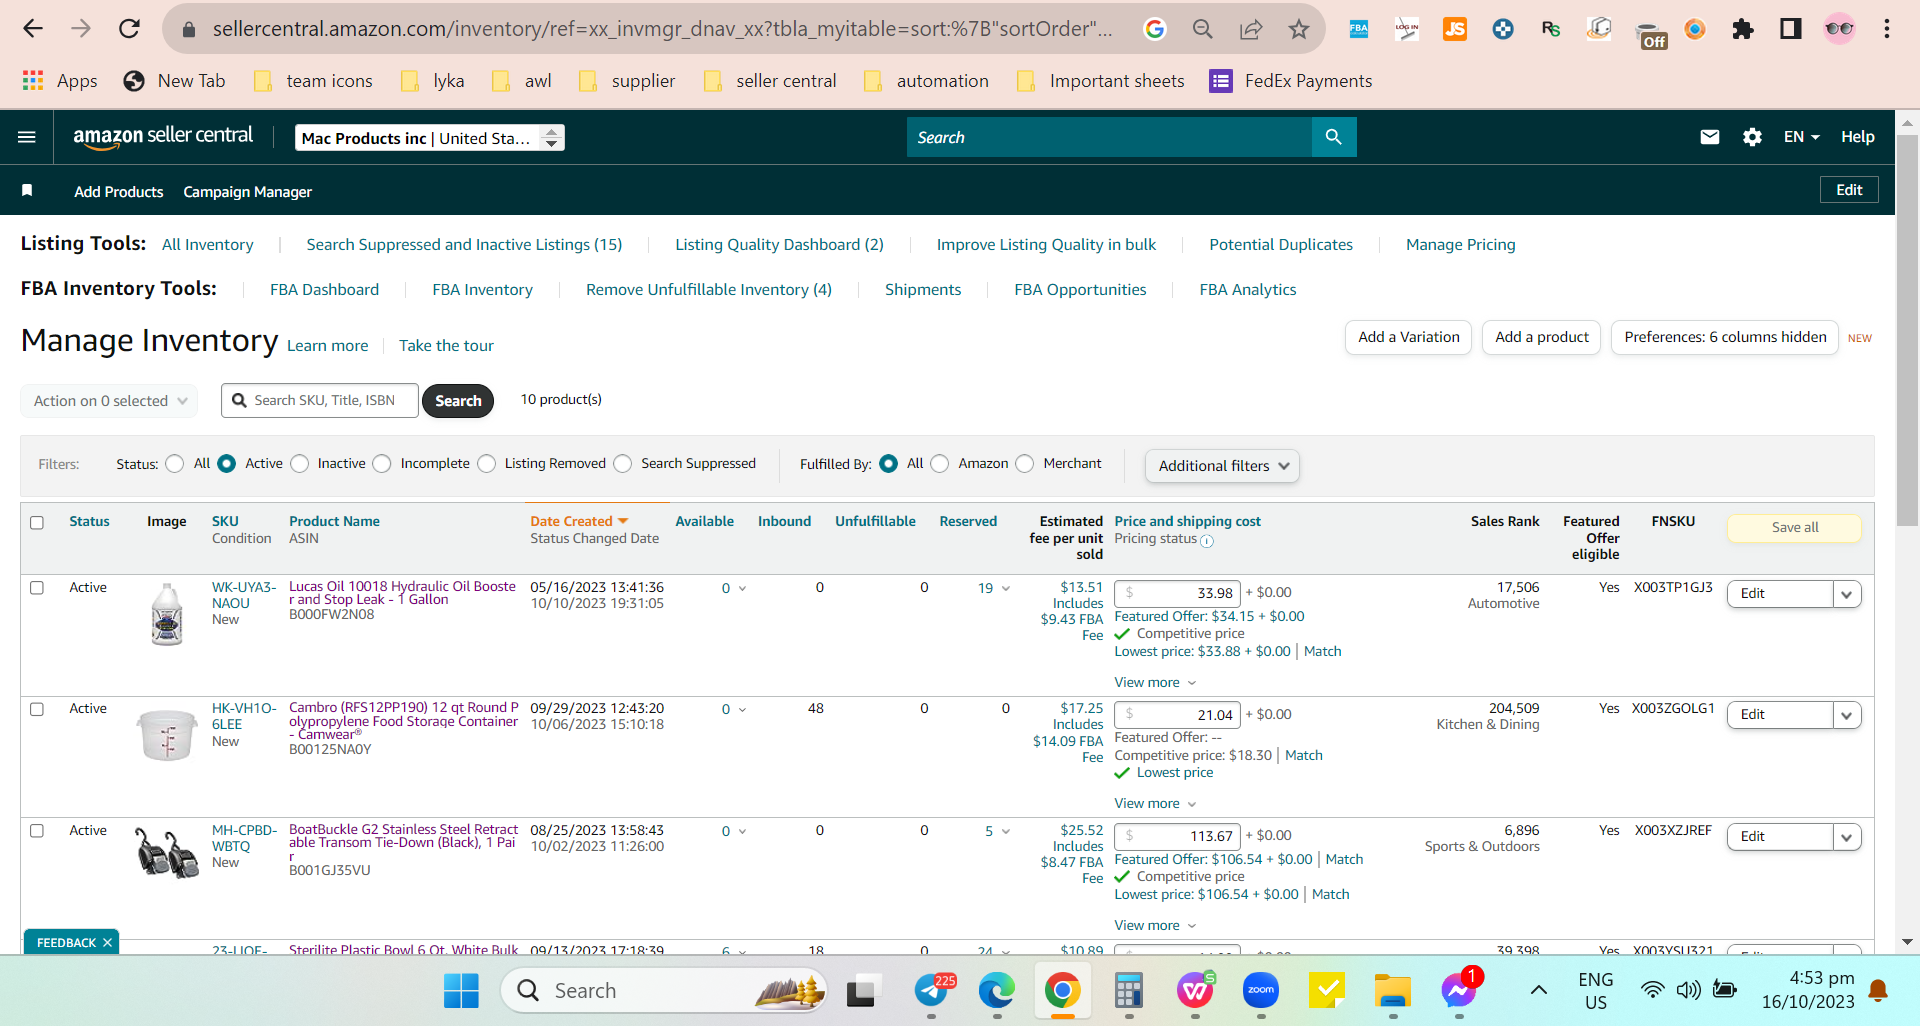This screenshot has height=1026, width=1920.
Task: Expand reserved quantity 19 details
Action: coord(994,588)
